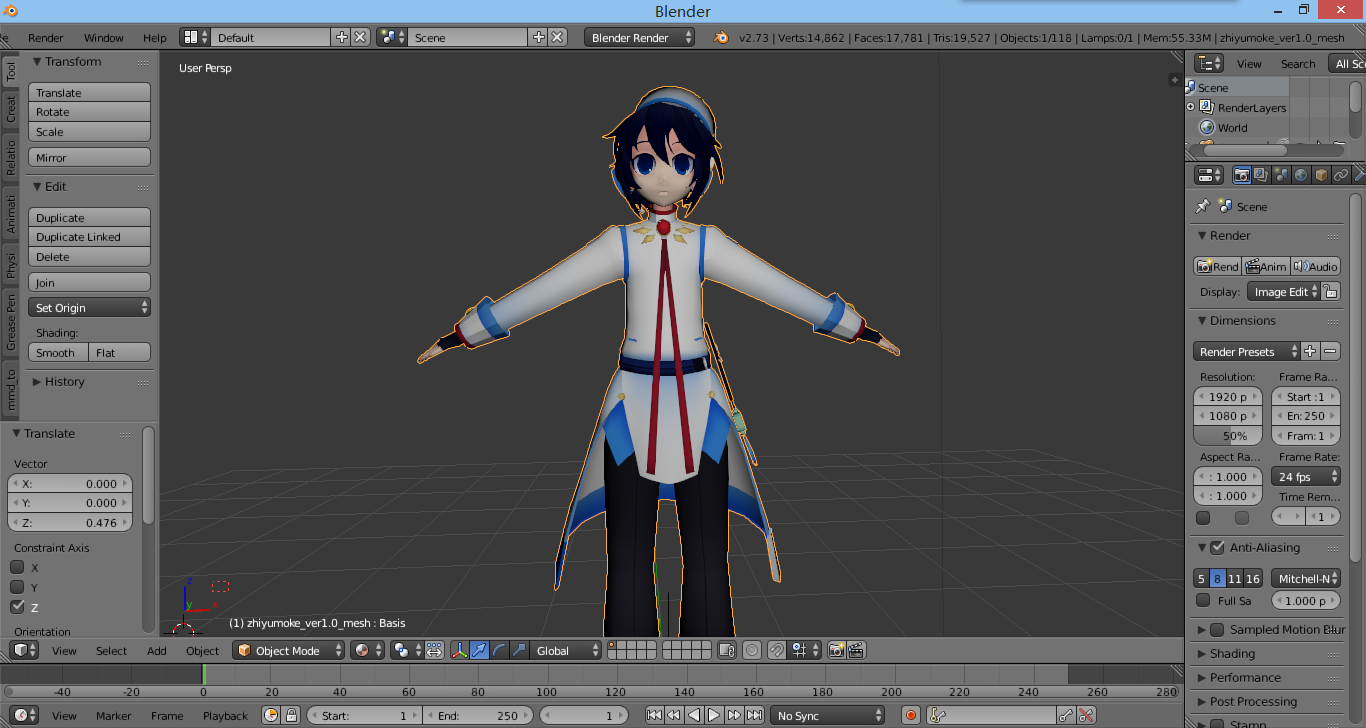Play the animation in reverse
Image resolution: width=1366 pixels, height=728 pixels.
694,715
